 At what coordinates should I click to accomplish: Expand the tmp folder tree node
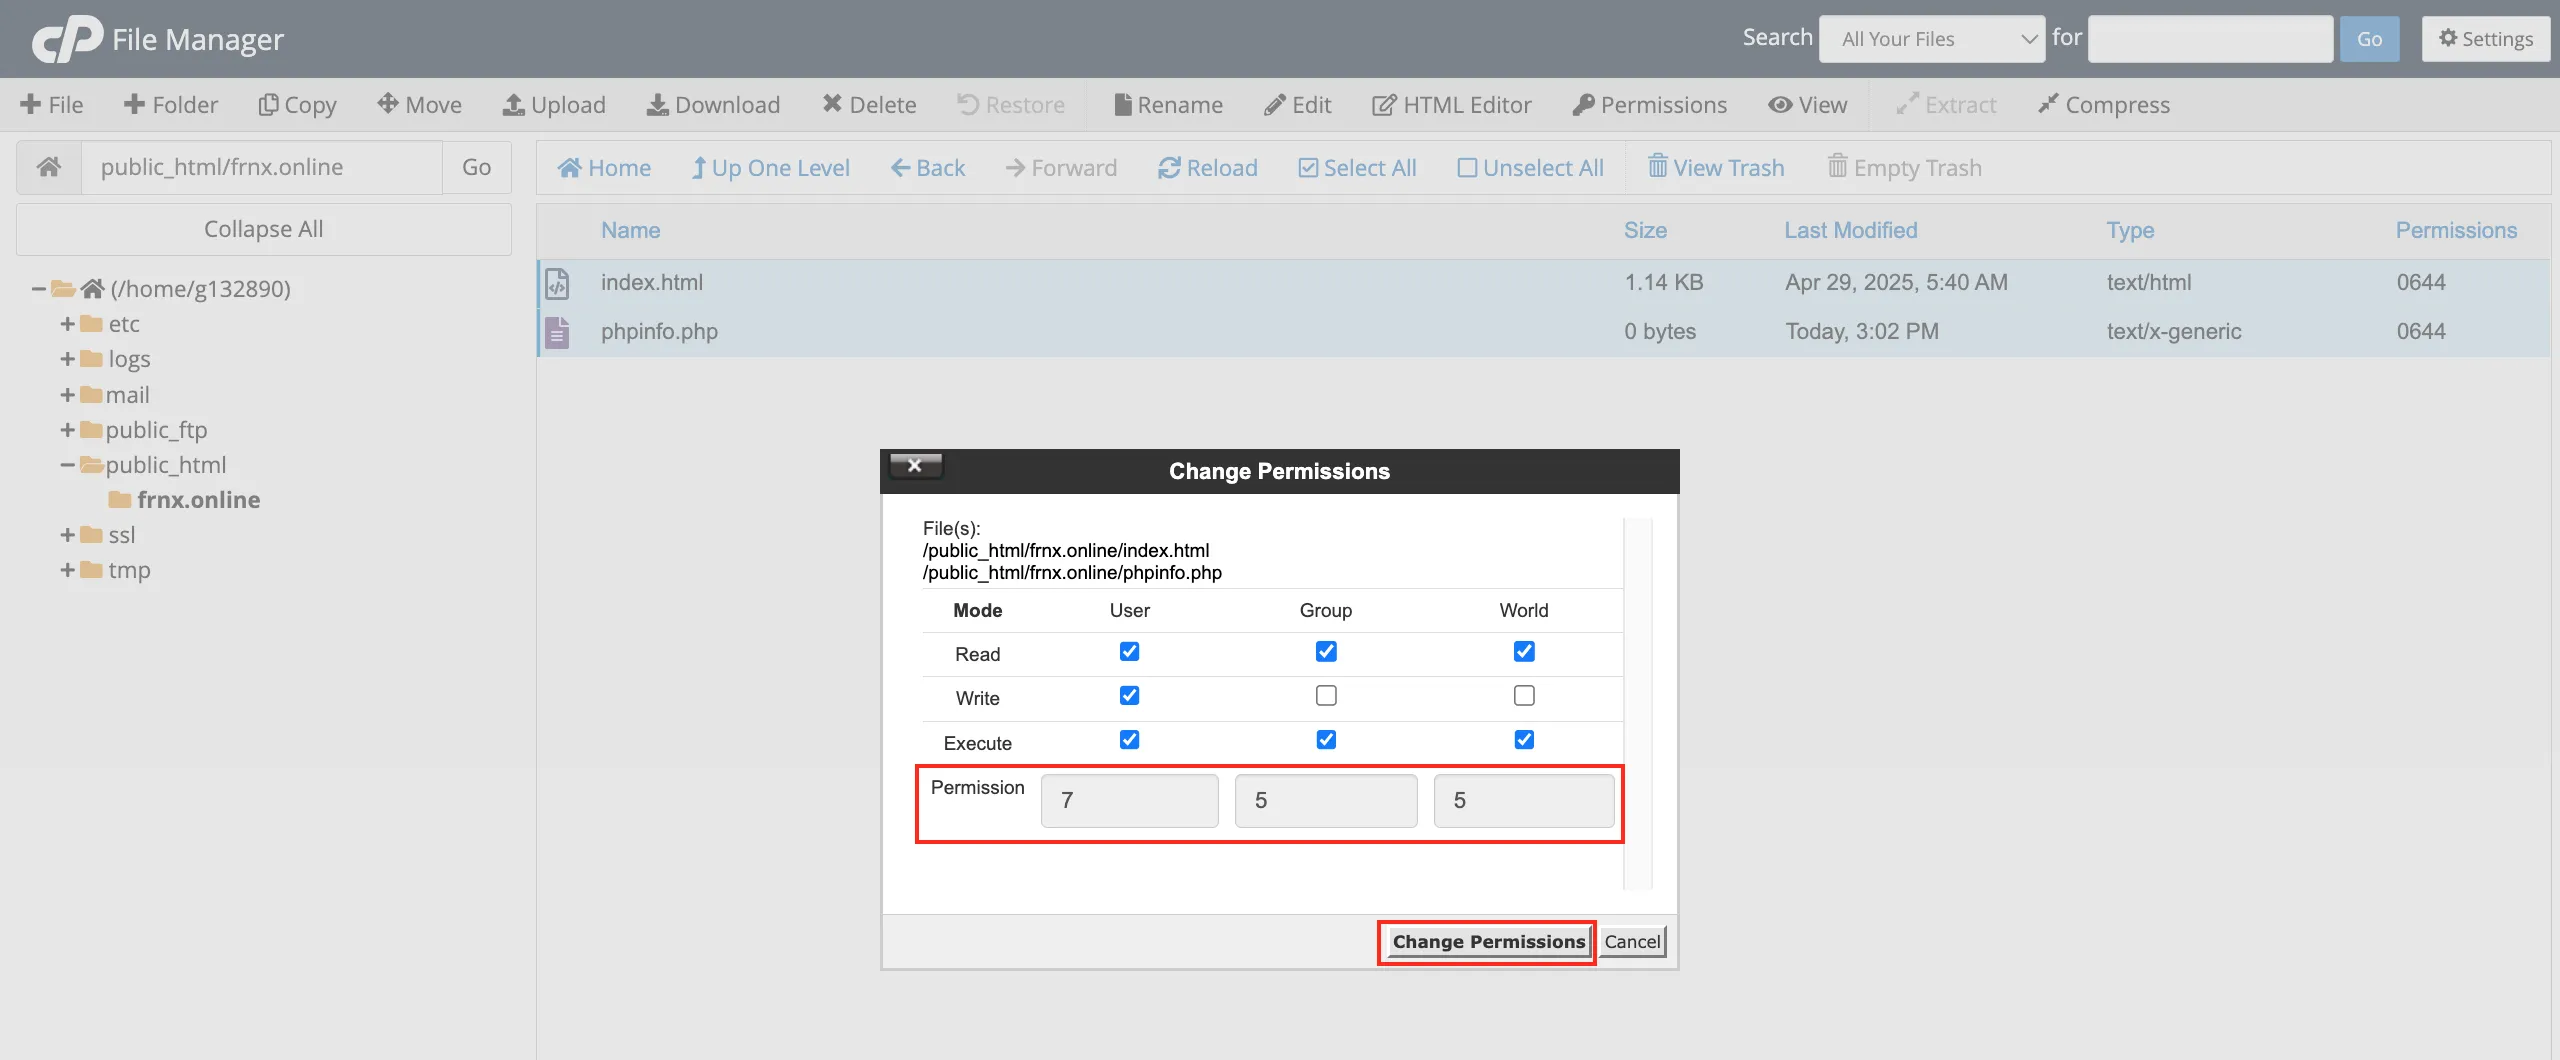coord(68,570)
